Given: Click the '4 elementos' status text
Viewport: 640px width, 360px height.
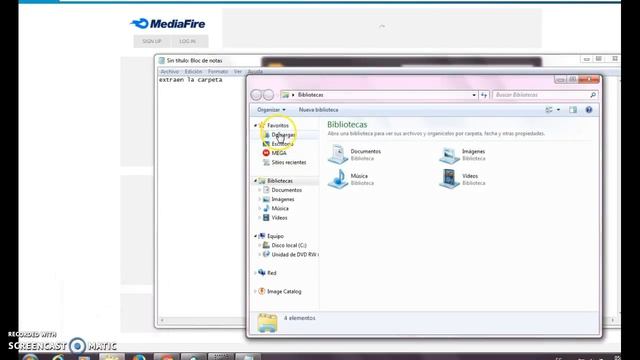Looking at the screenshot, I should (300, 318).
